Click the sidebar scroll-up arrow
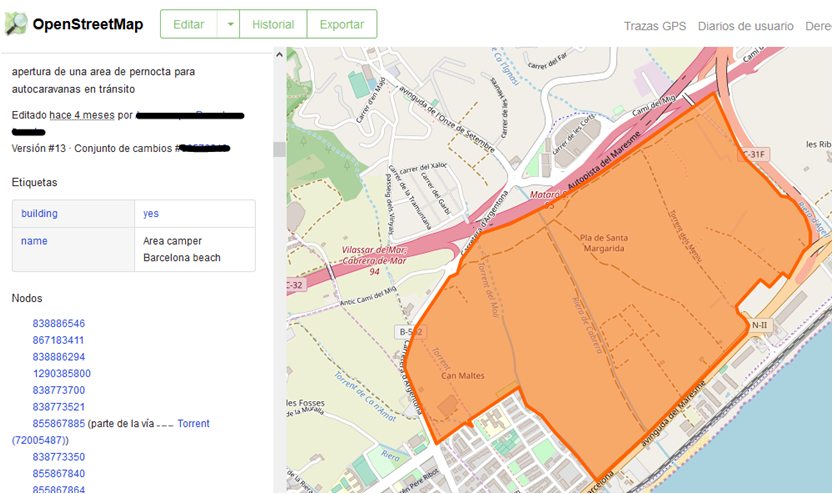Viewport: 833px width, 494px height. (x=279, y=55)
